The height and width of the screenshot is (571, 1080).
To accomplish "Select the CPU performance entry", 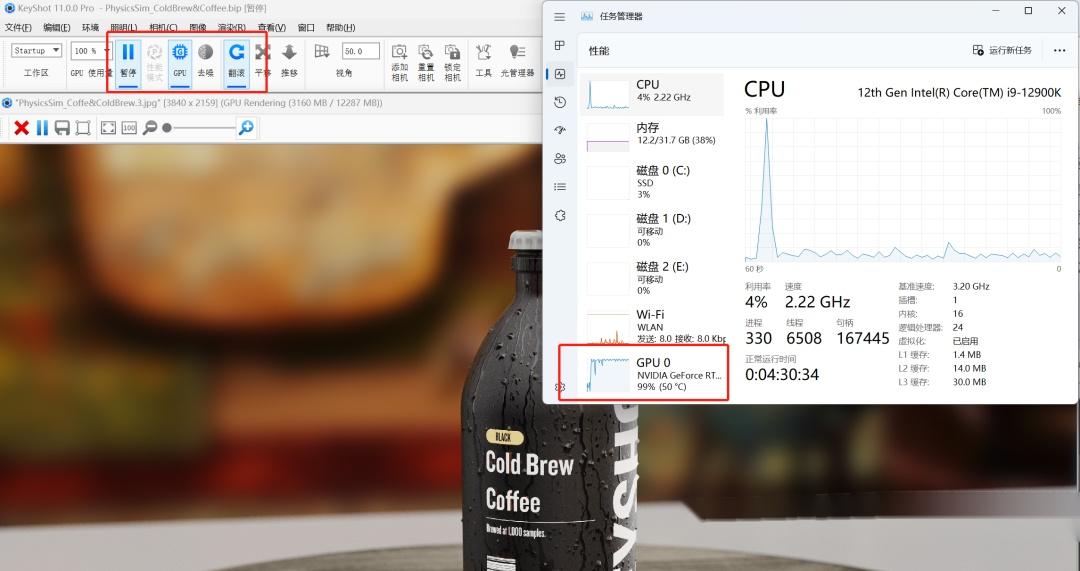I will [652, 94].
